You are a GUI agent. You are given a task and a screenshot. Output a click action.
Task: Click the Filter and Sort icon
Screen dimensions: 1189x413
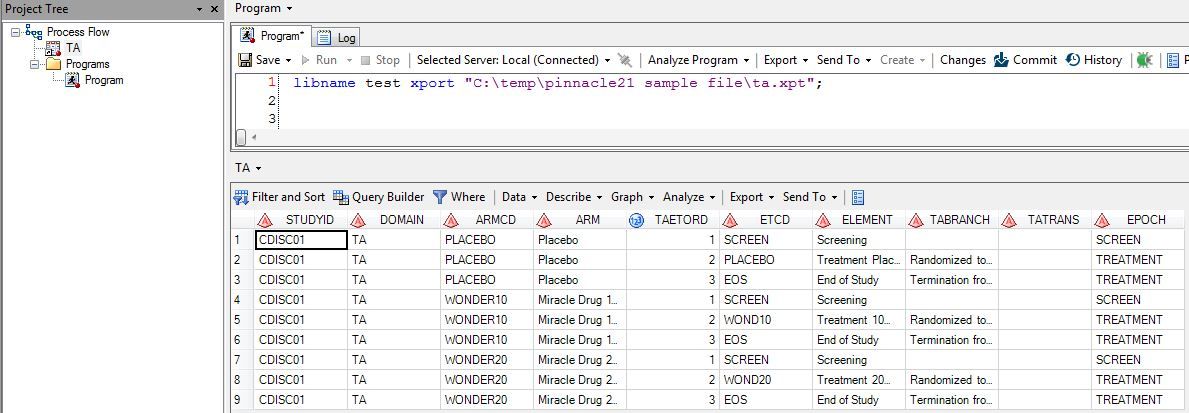241,197
